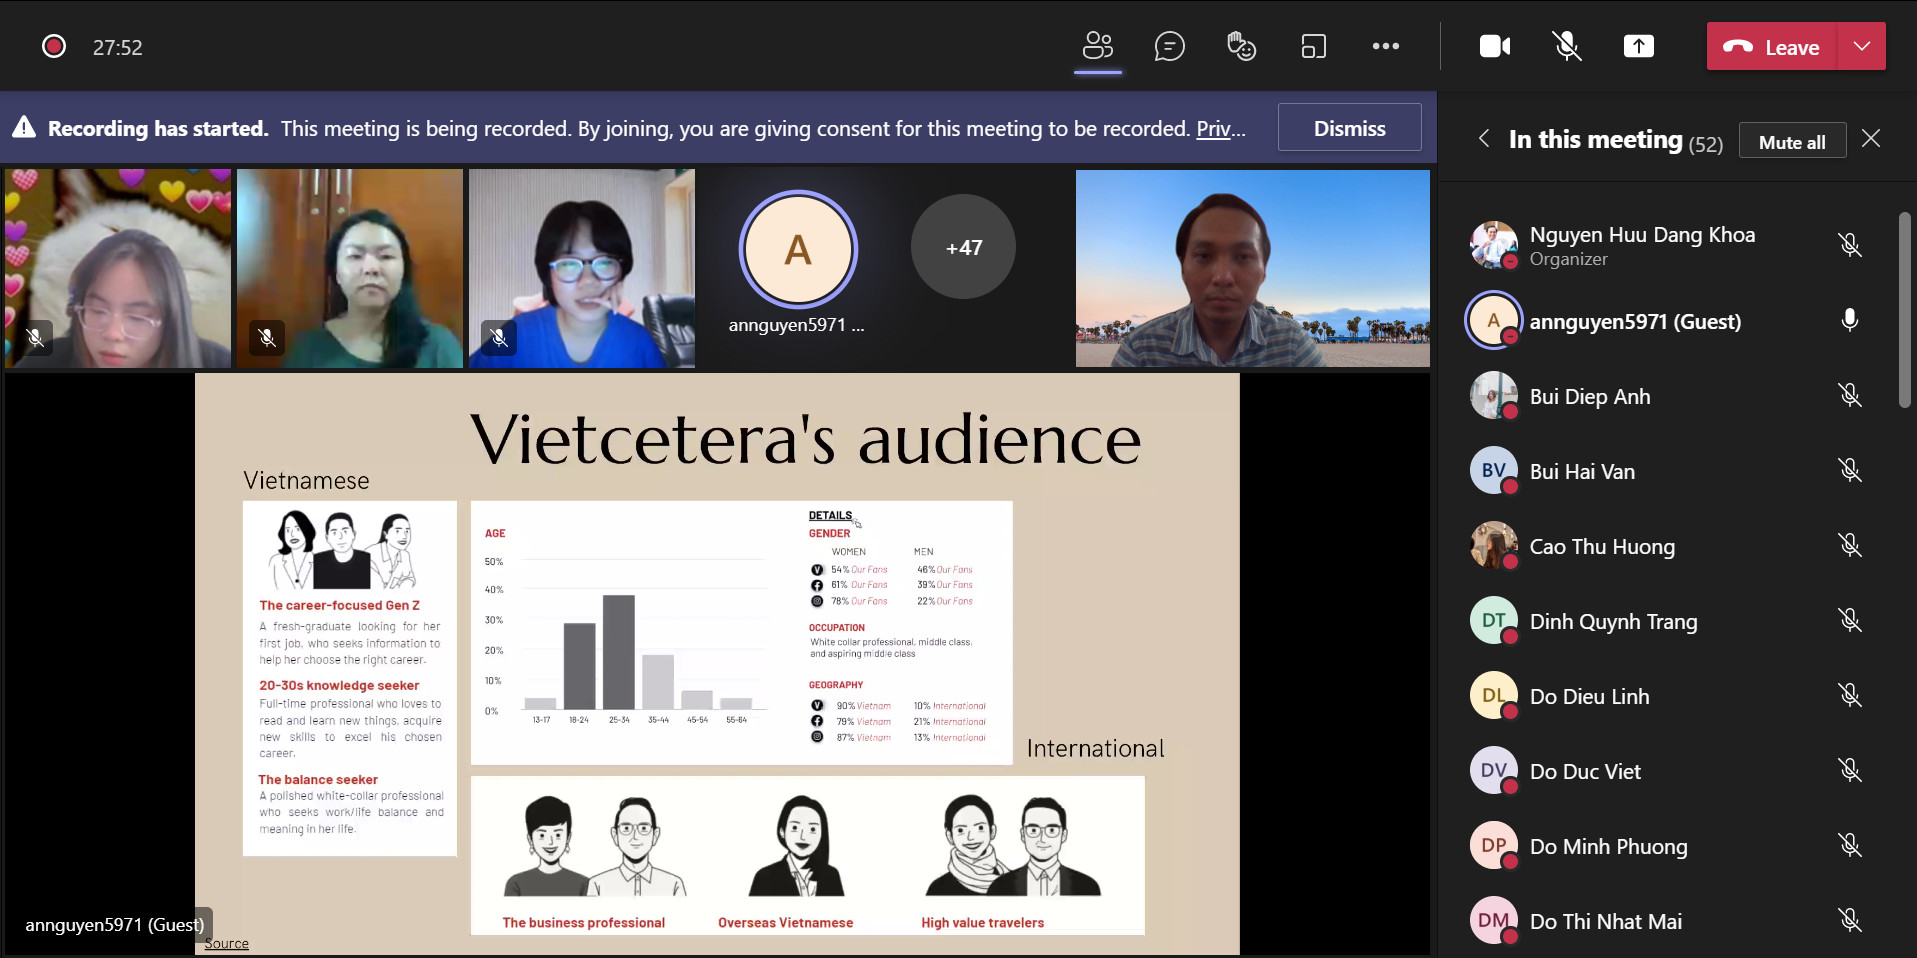The width and height of the screenshot is (1917, 958).
Task: Select the DP avatar for Do Minh Phuong
Action: 1494,845
